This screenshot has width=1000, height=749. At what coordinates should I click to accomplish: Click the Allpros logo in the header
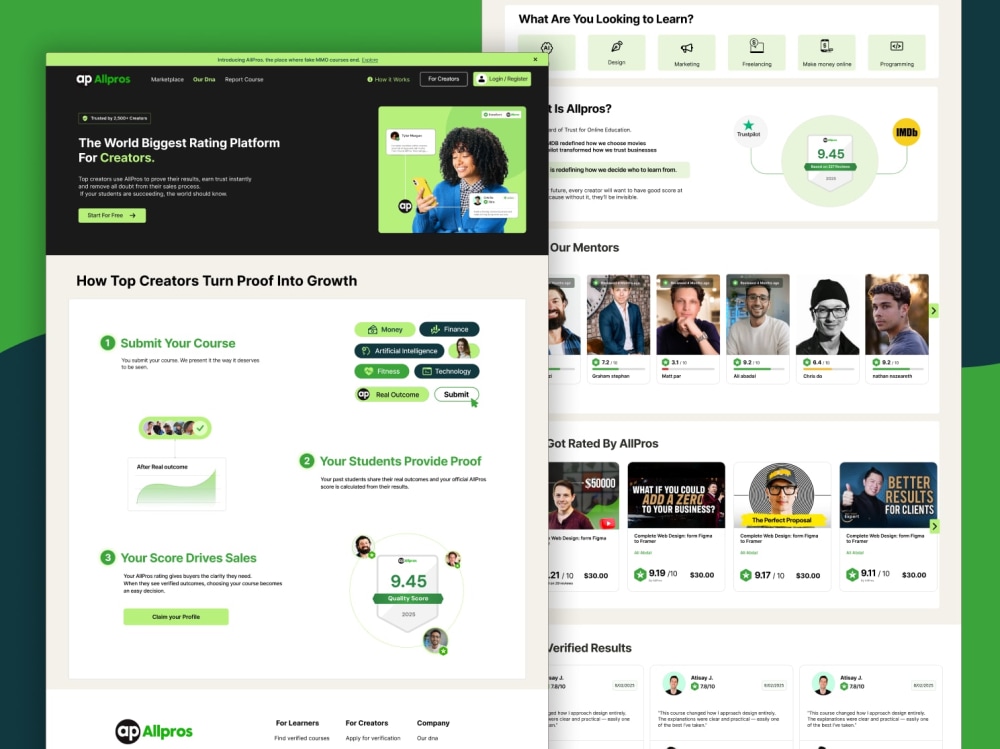[x=103, y=79]
